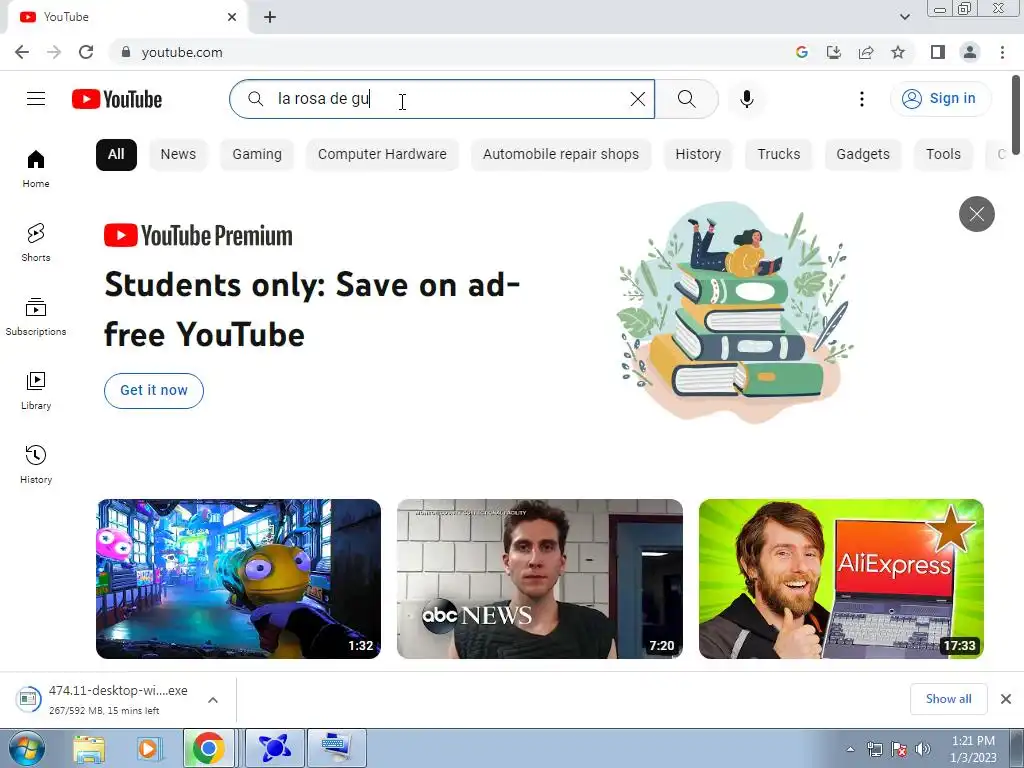Open History from the sidebar
Image resolution: width=1024 pixels, height=768 pixels.
click(x=36, y=464)
